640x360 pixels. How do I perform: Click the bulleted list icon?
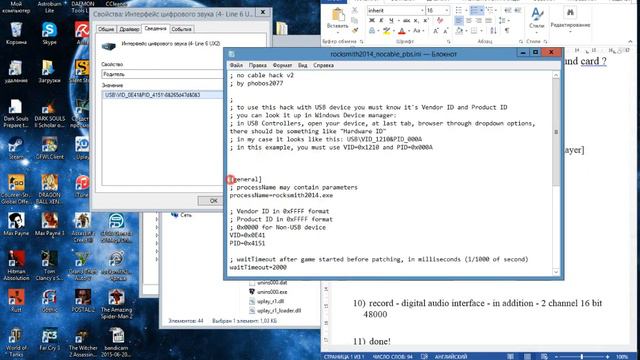click(459, 10)
